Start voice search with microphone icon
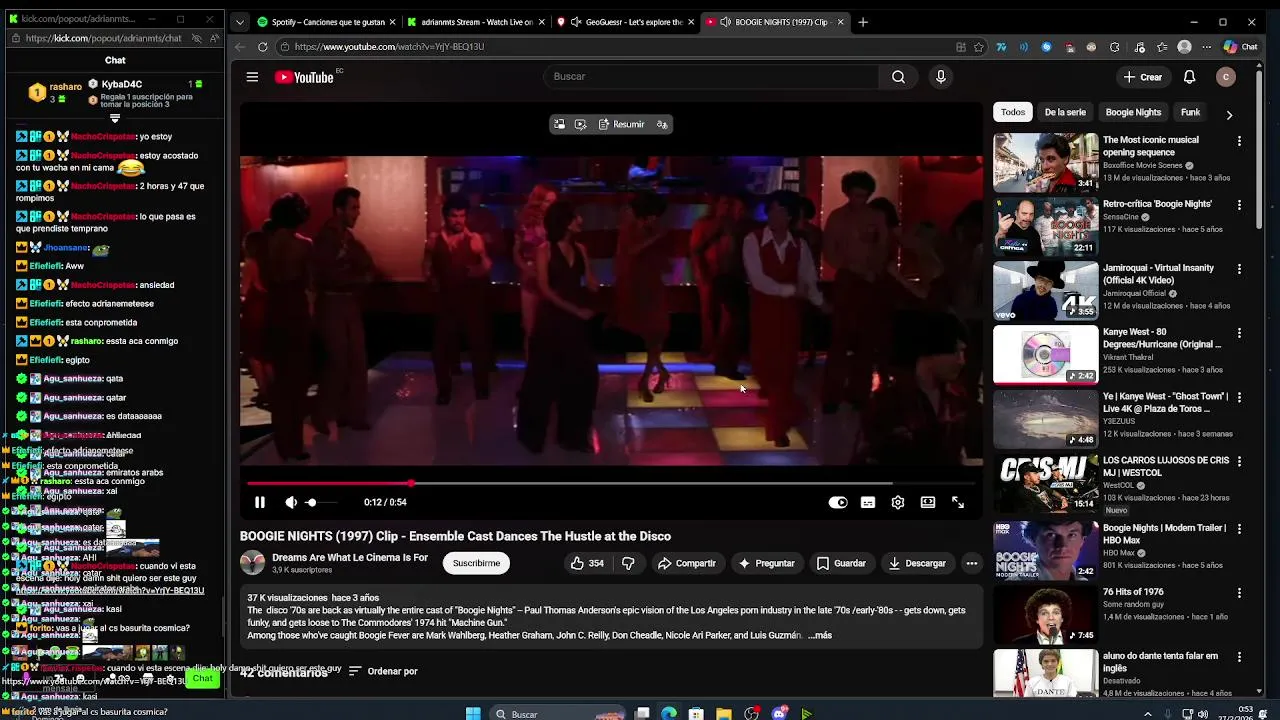The image size is (1280, 720). (940, 77)
